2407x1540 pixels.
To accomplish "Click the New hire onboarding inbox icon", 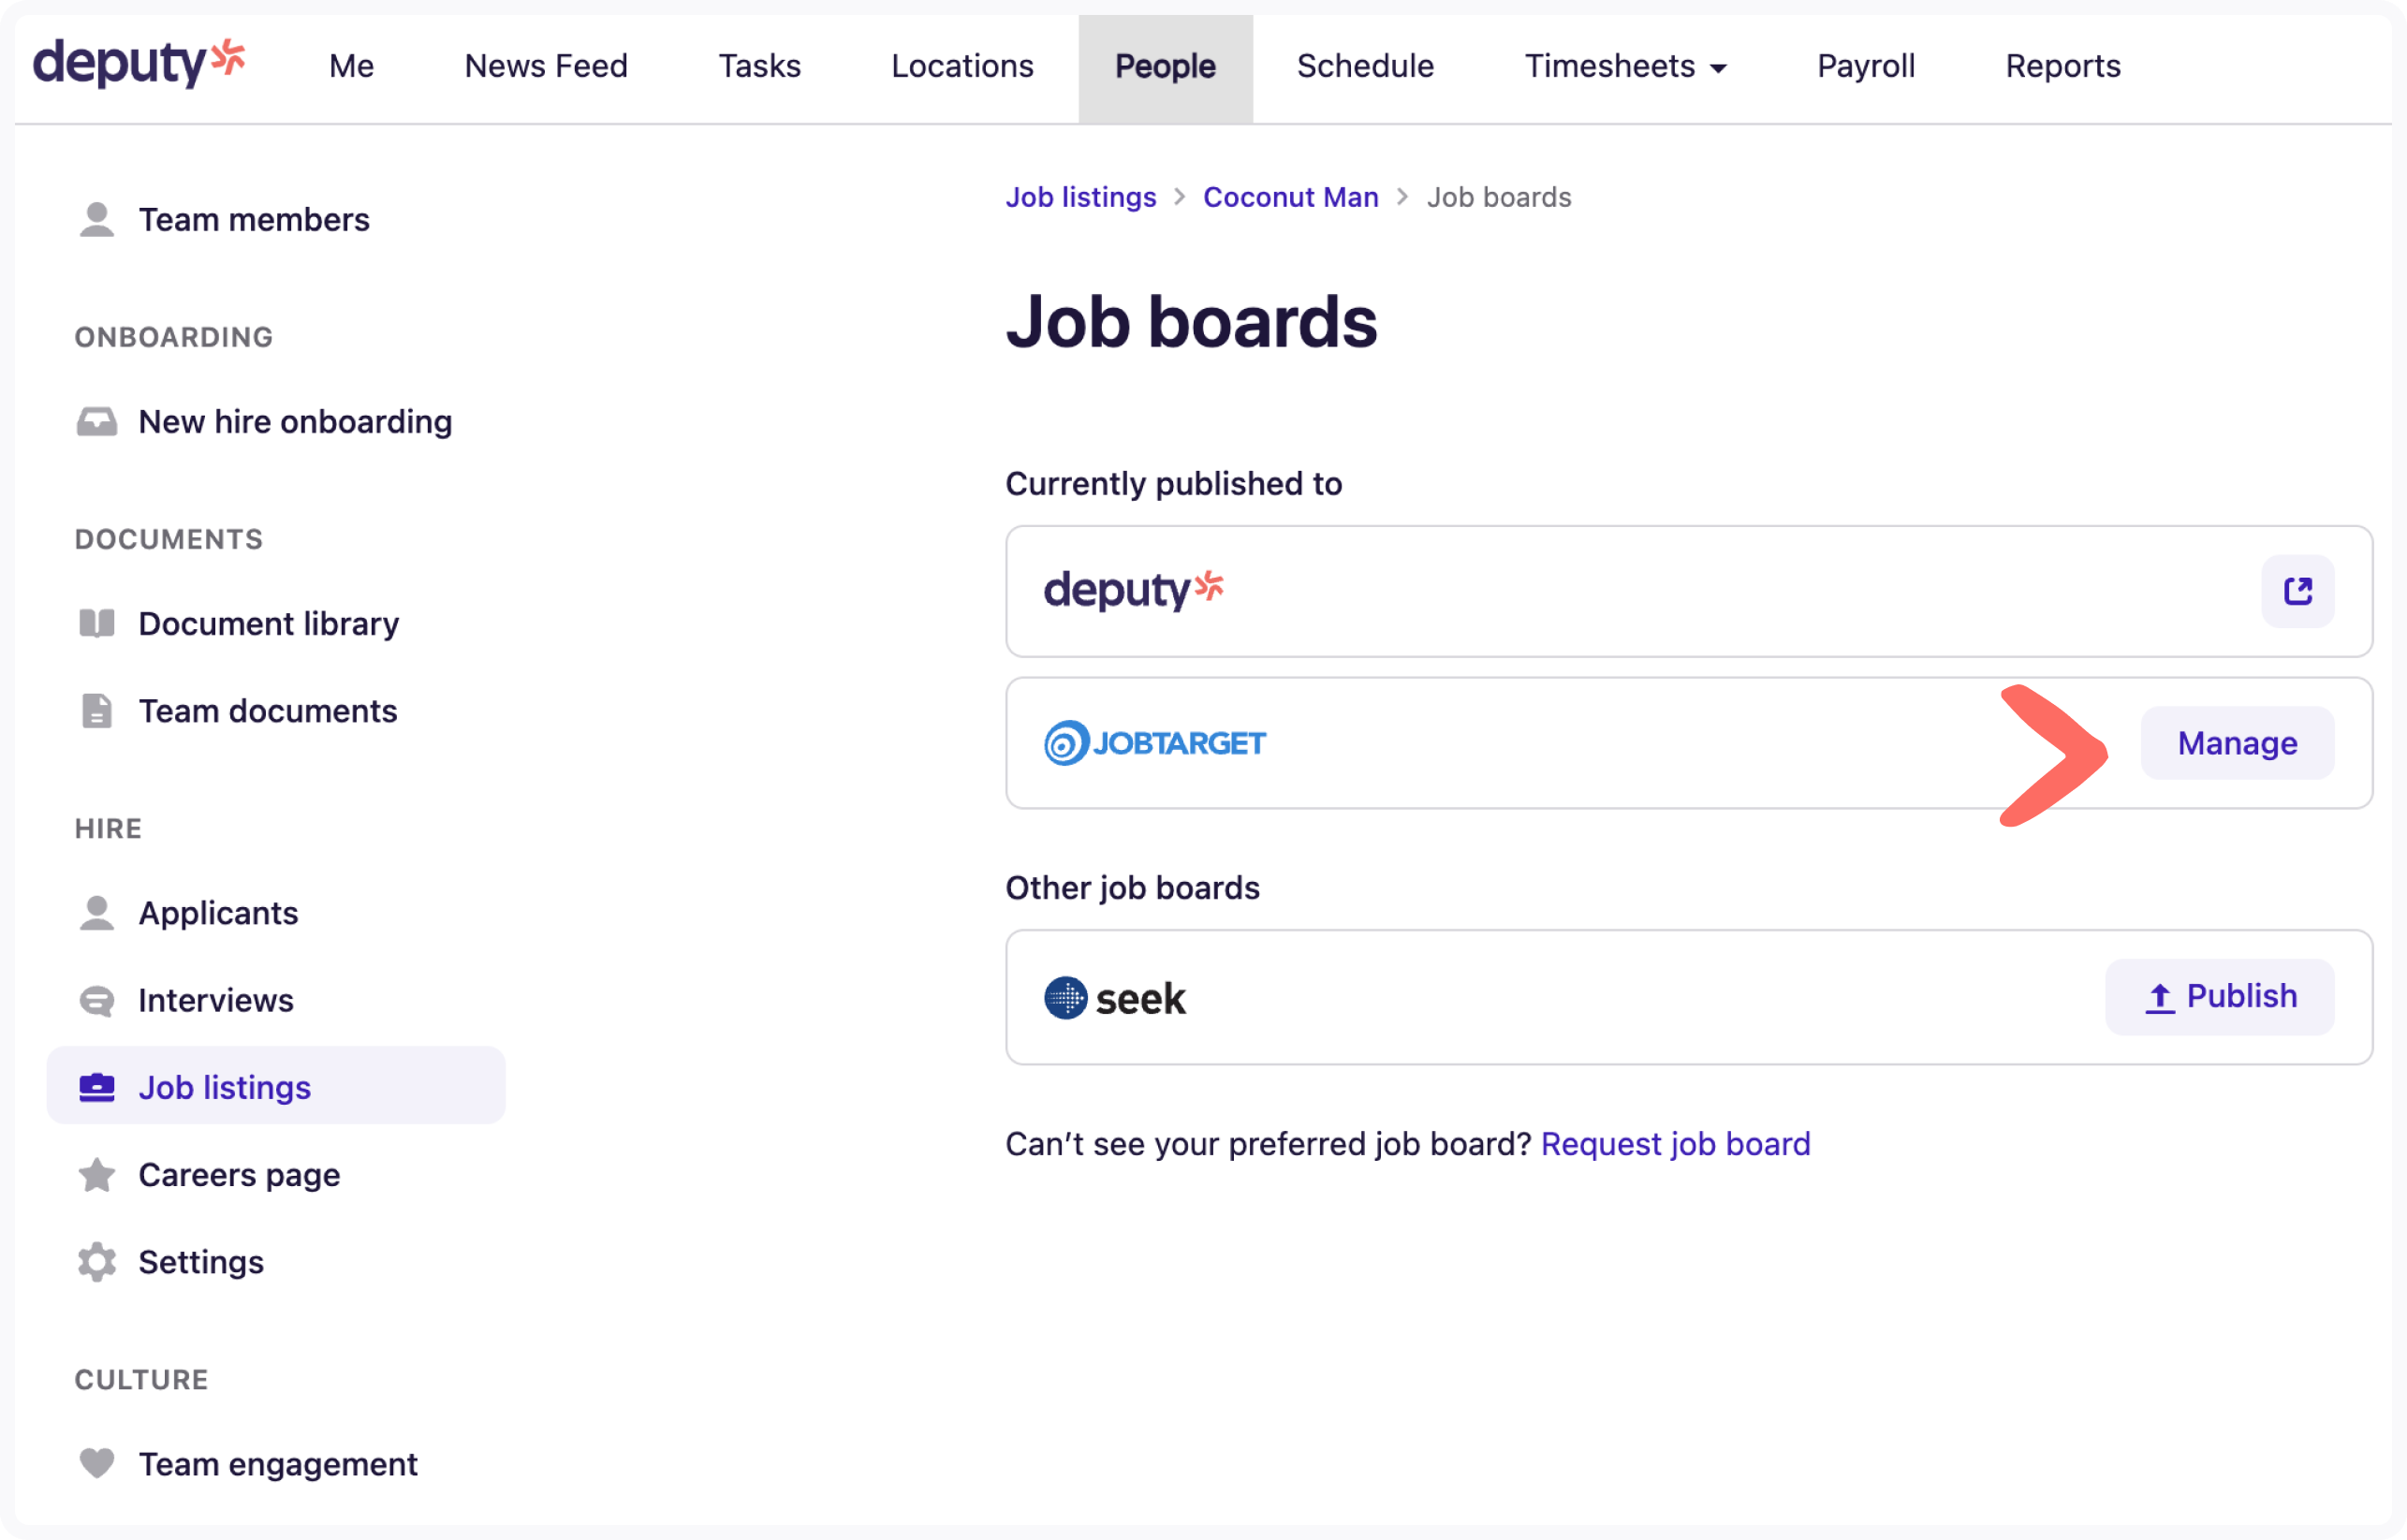I will 97,422.
